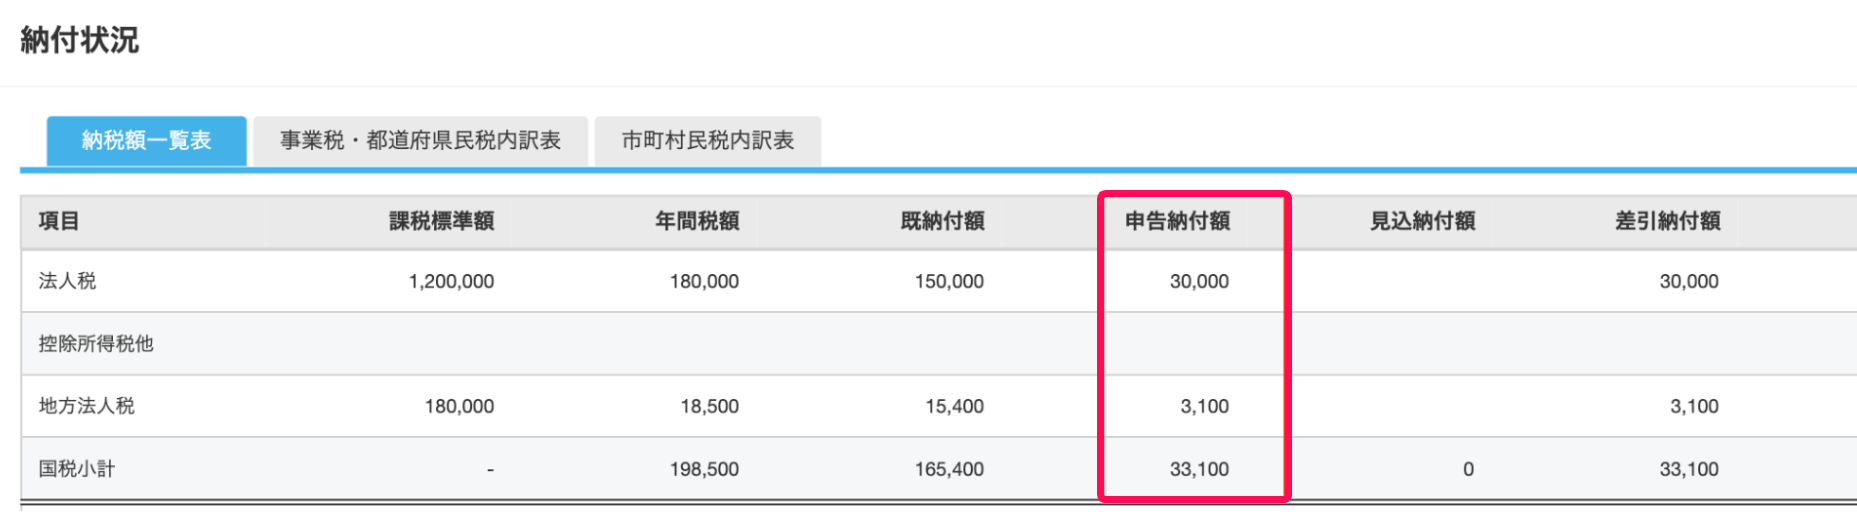Click 法人税 課税標準額 value 1,200,000
The width and height of the screenshot is (1857, 512).
point(451,282)
